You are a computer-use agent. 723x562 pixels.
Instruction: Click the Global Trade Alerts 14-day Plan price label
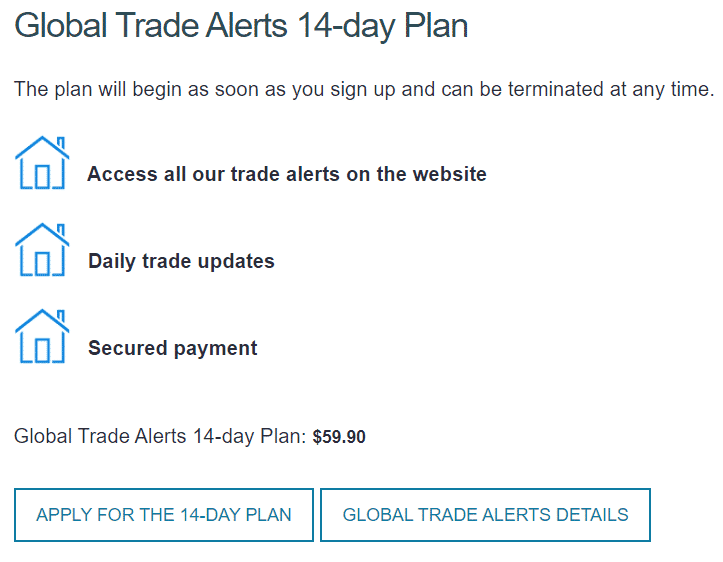pyautogui.click(x=160, y=436)
